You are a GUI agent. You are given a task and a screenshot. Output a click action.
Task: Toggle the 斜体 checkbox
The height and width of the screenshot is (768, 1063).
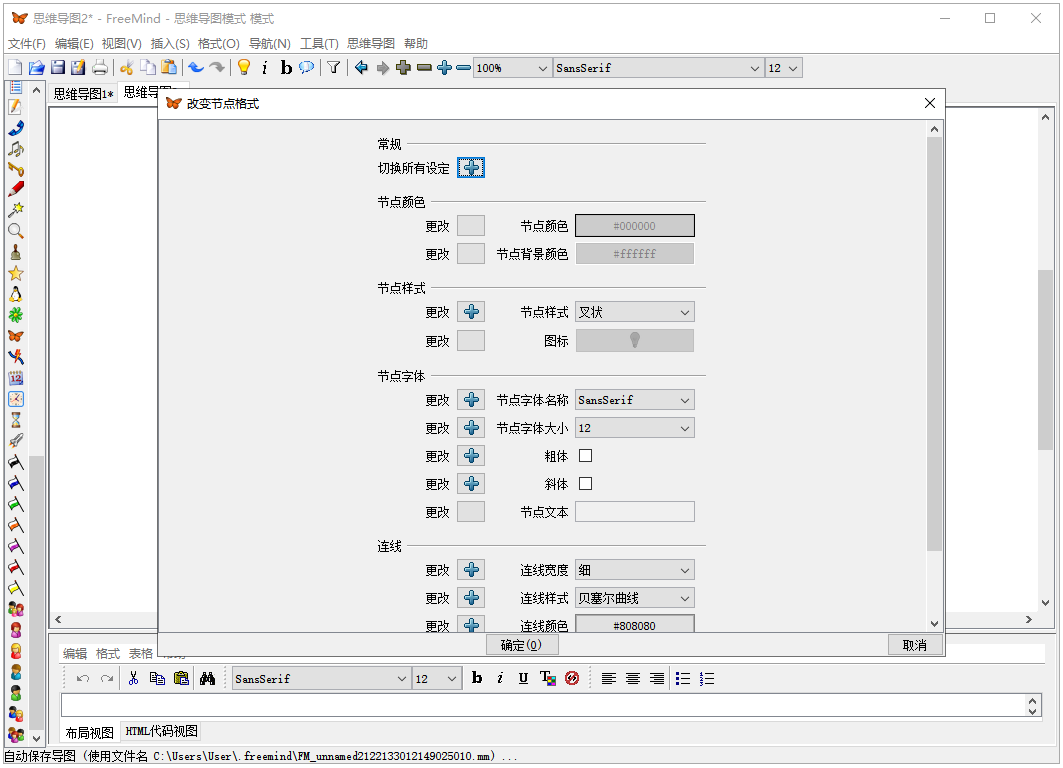(586, 484)
